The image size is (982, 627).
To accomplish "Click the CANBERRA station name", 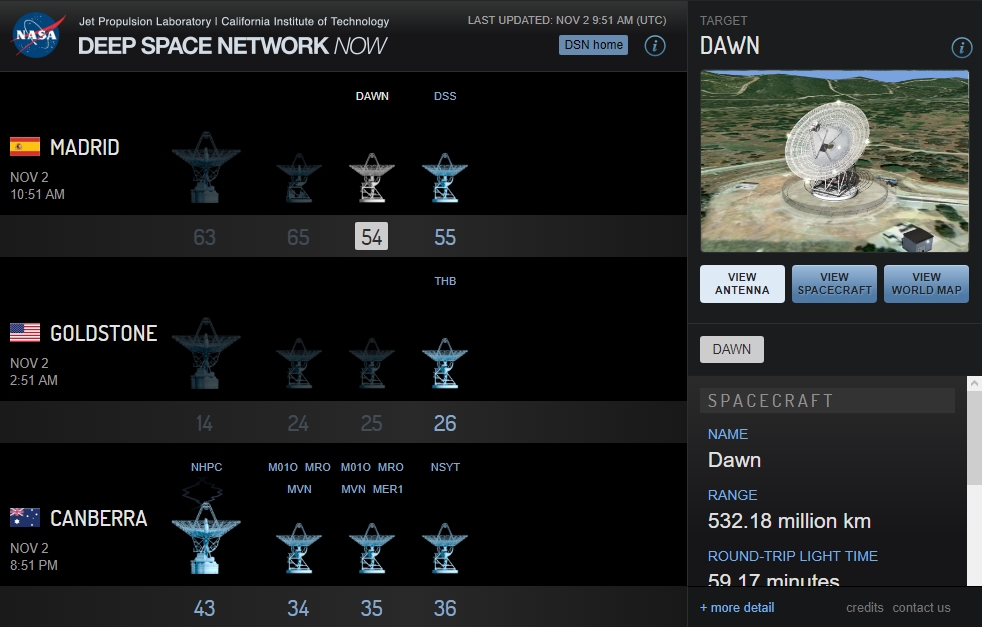I will click(99, 518).
